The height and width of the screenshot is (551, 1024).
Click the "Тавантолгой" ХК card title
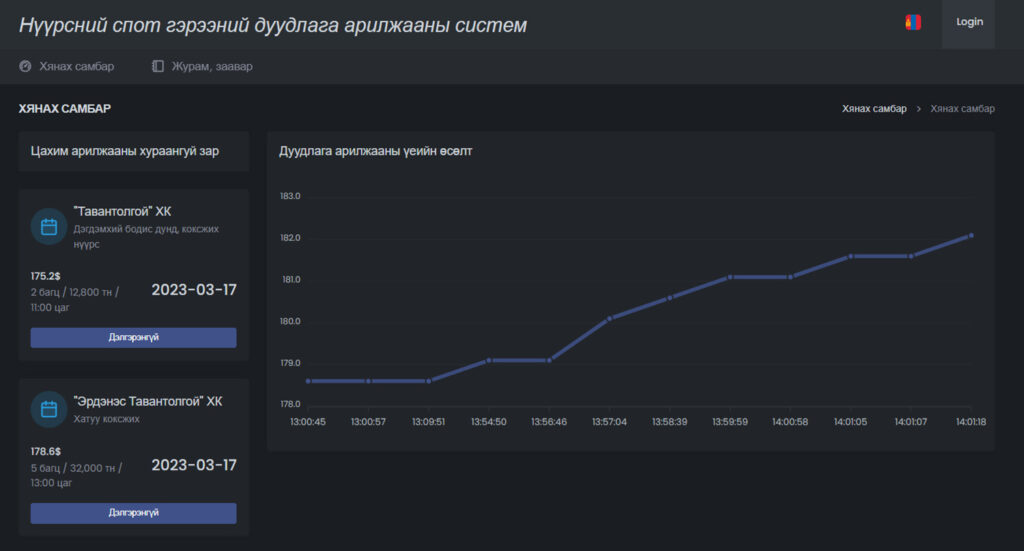(x=122, y=212)
